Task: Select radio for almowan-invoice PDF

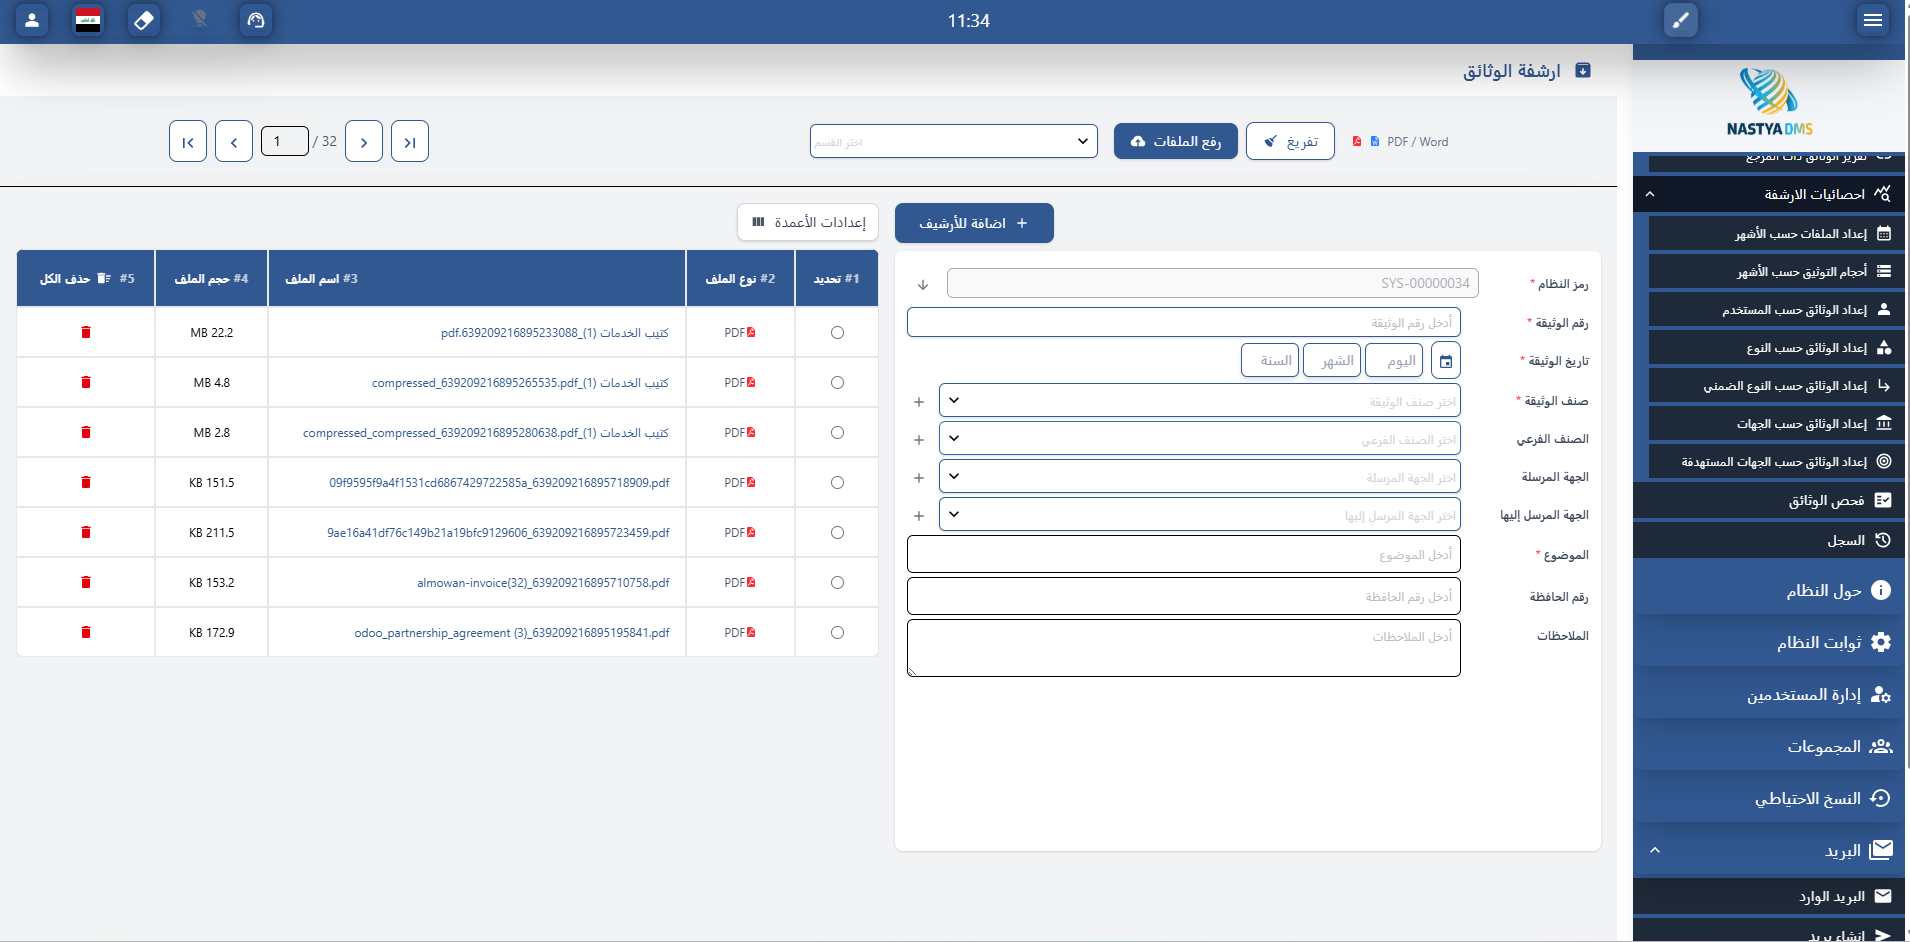Action: (x=837, y=583)
